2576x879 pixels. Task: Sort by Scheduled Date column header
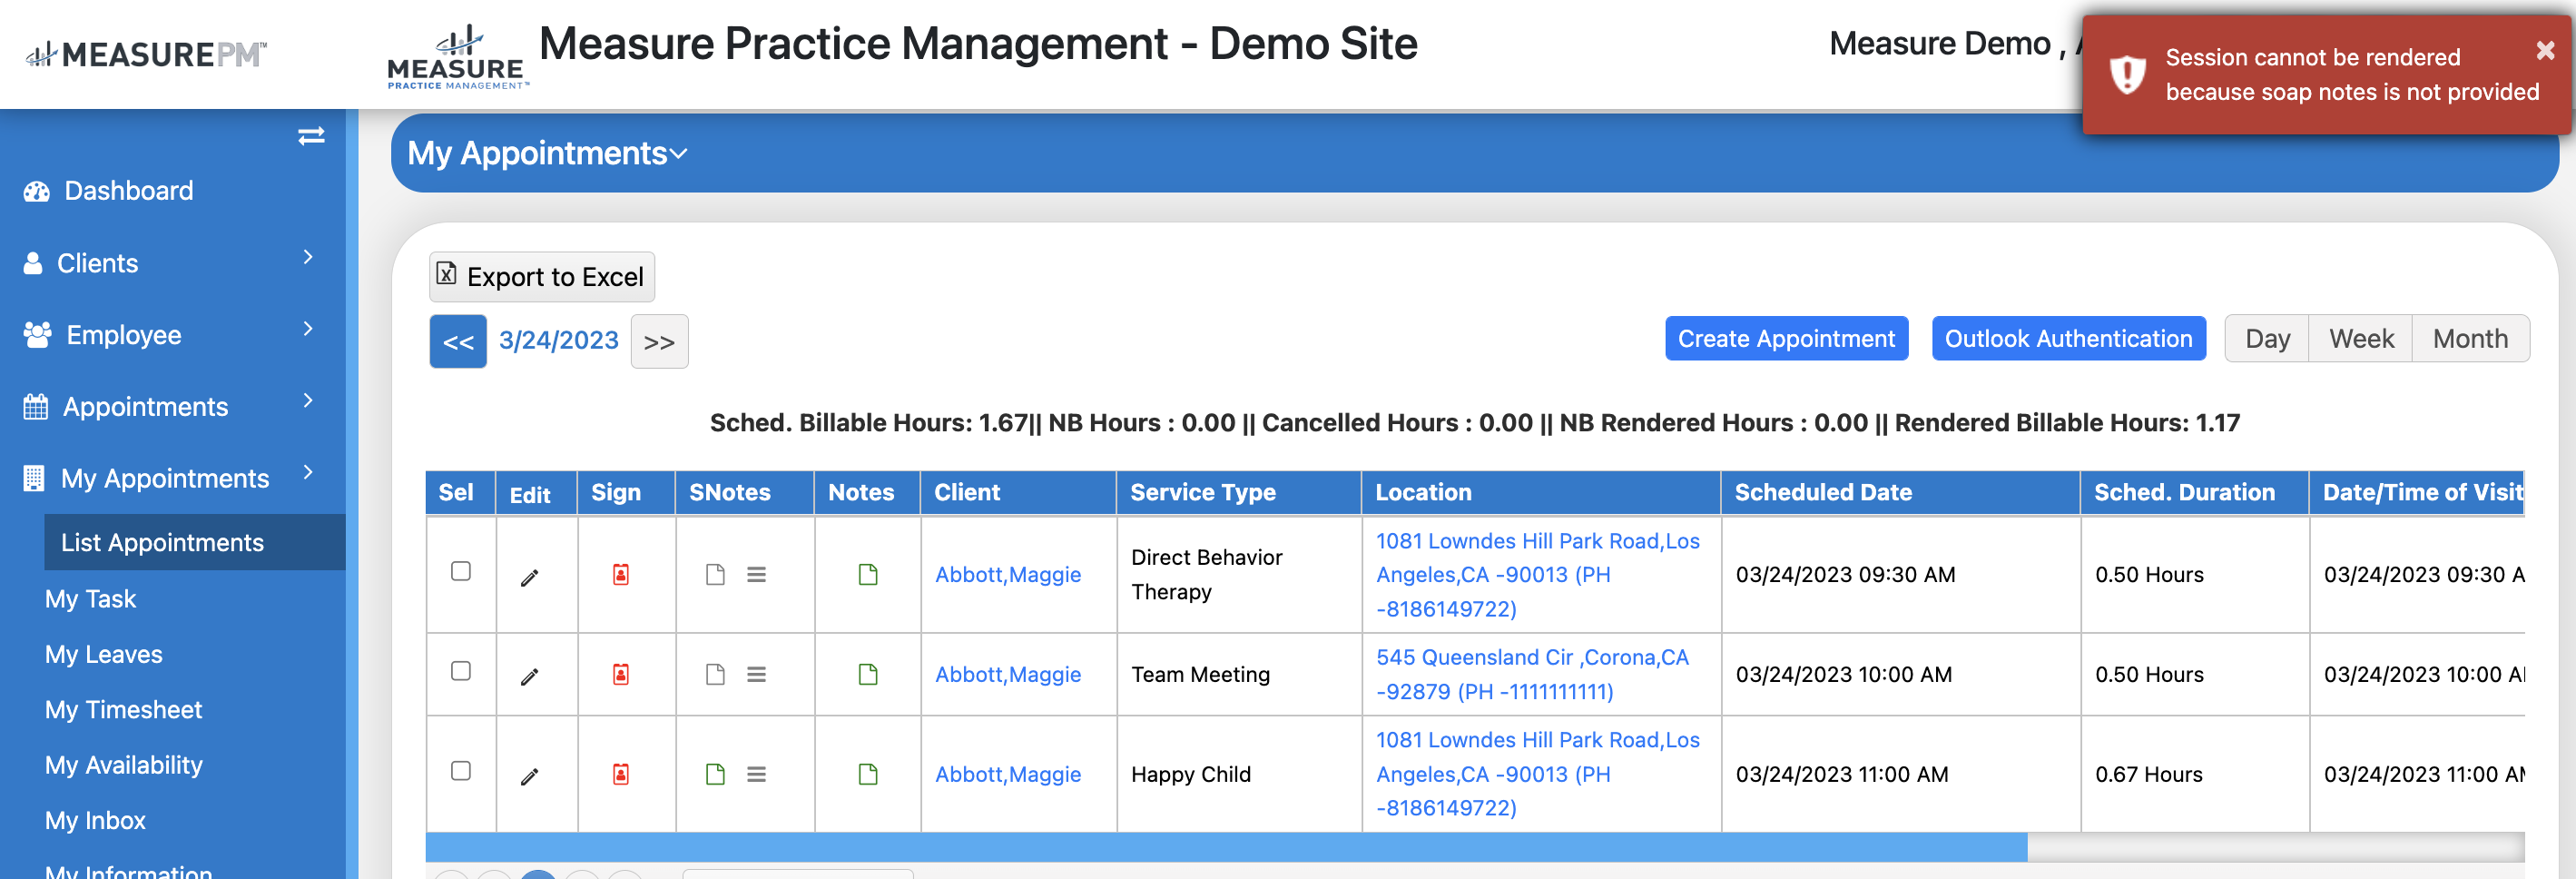tap(1823, 493)
